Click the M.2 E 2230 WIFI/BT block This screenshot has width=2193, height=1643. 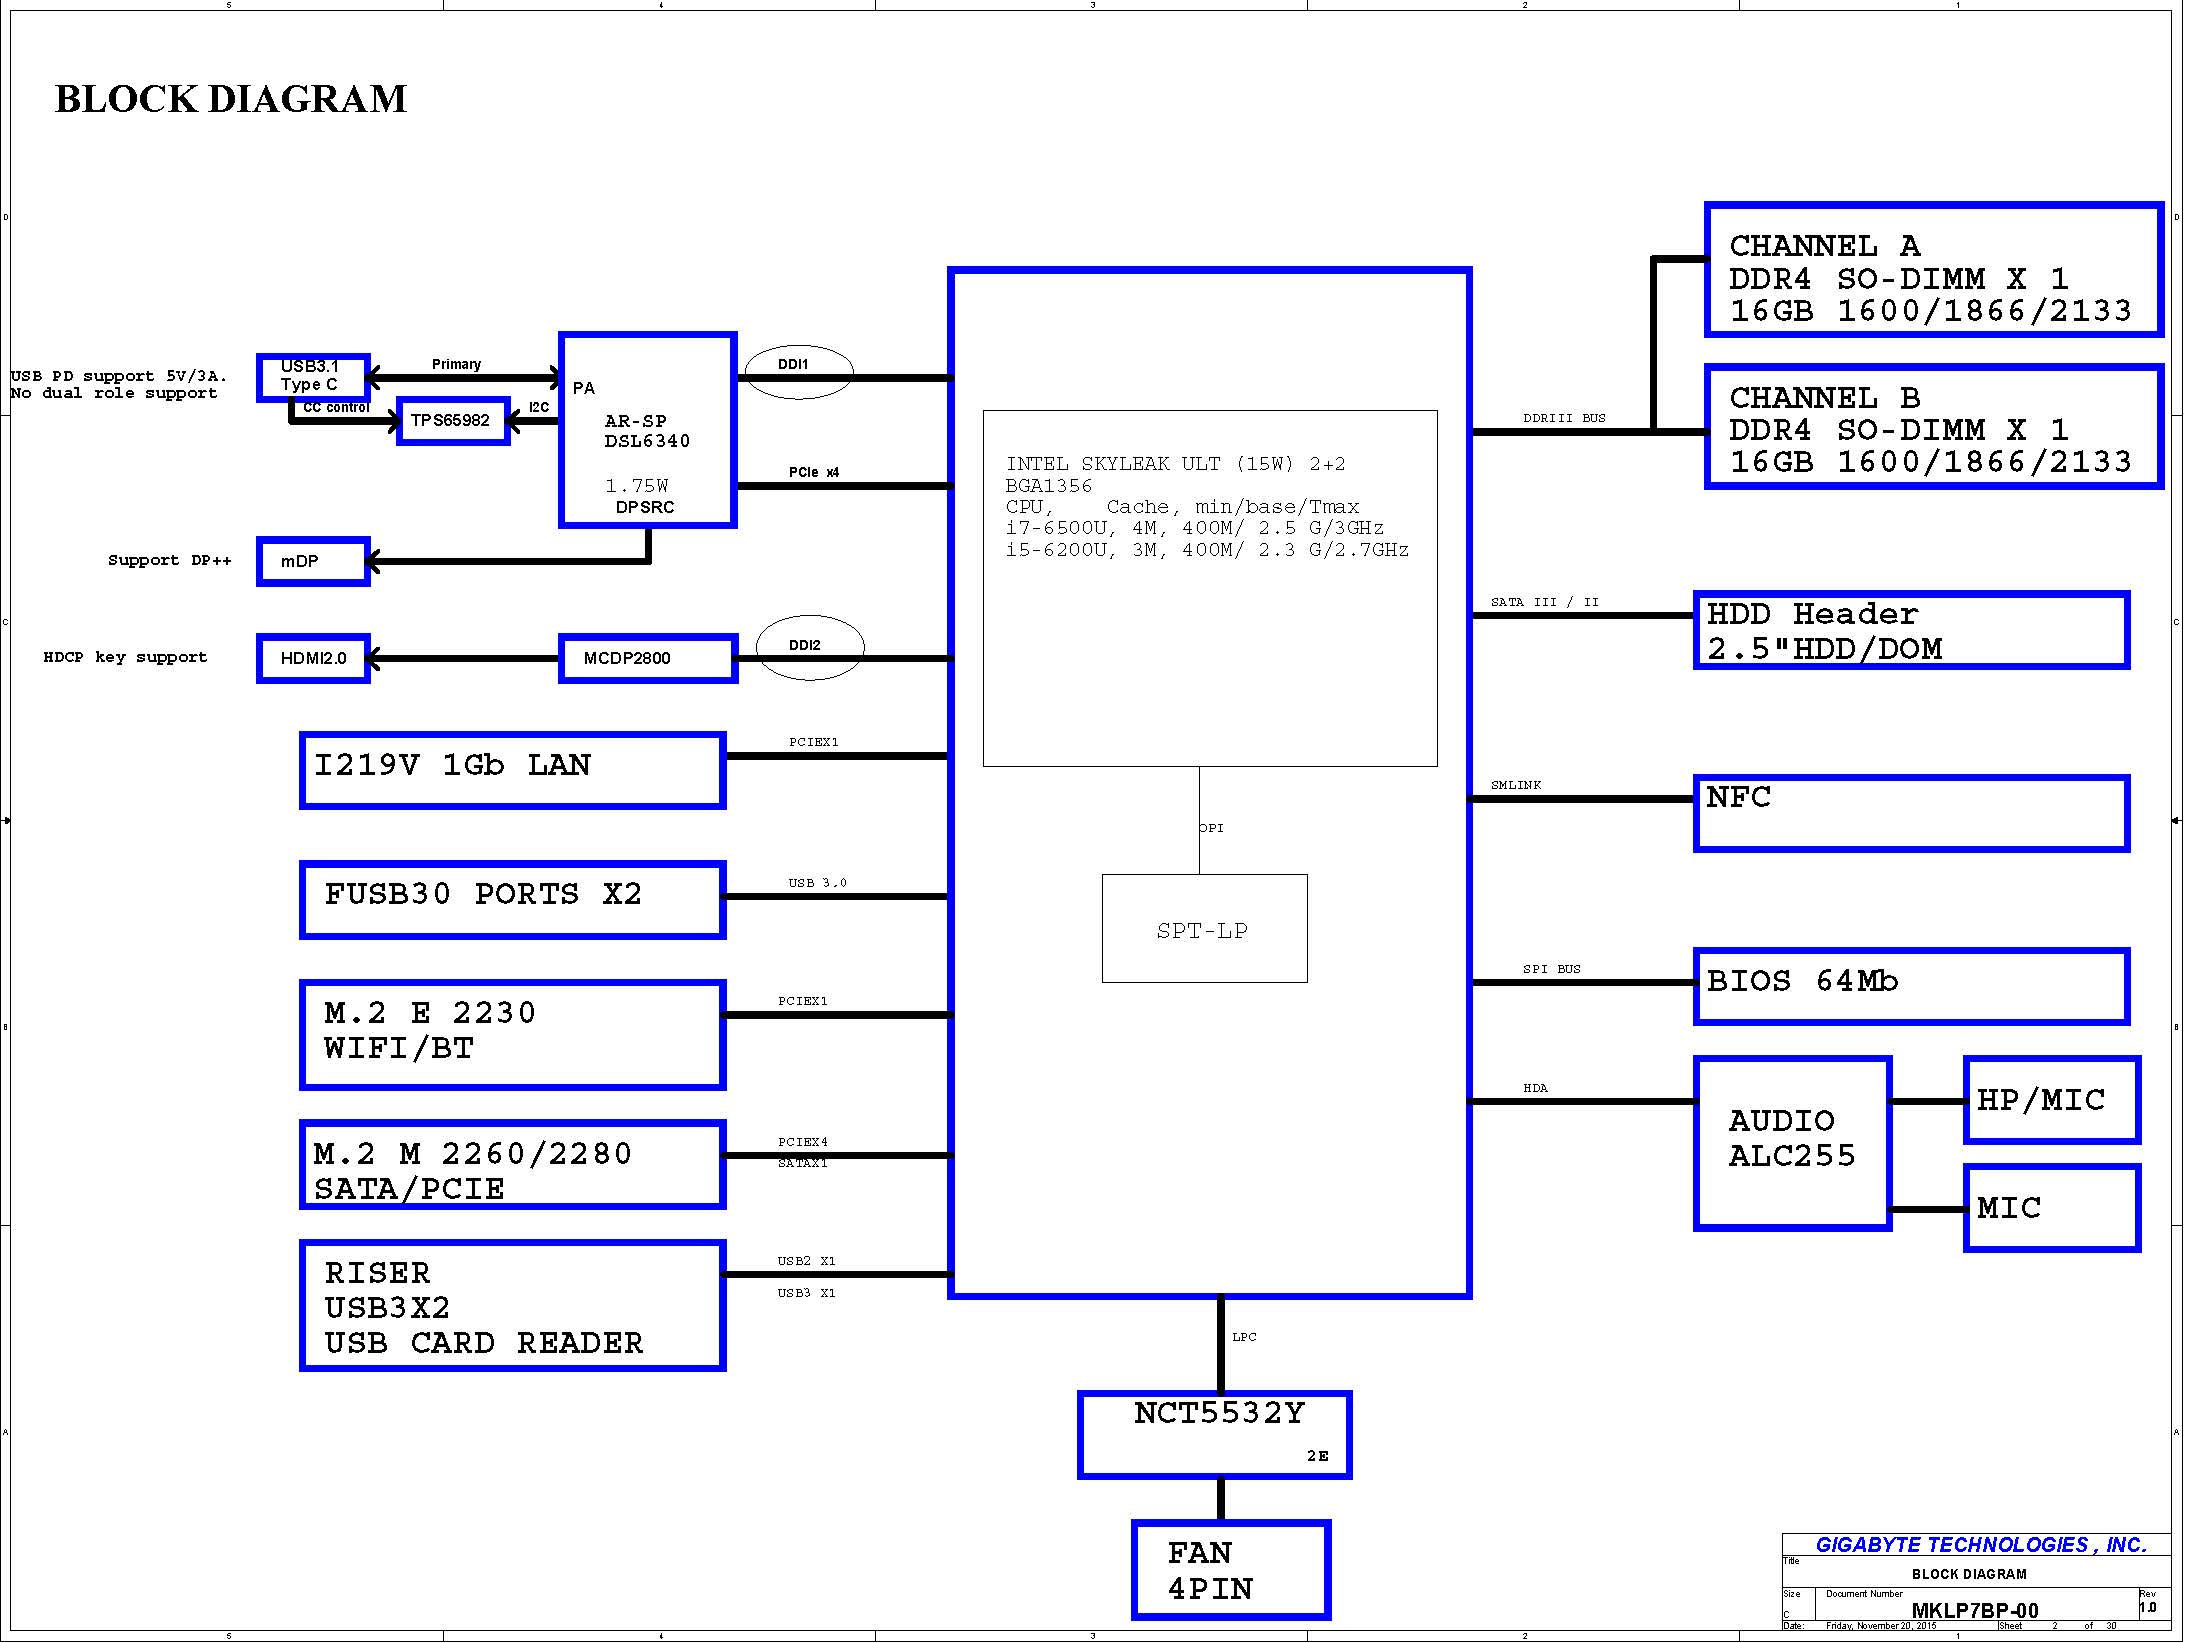(512, 1034)
